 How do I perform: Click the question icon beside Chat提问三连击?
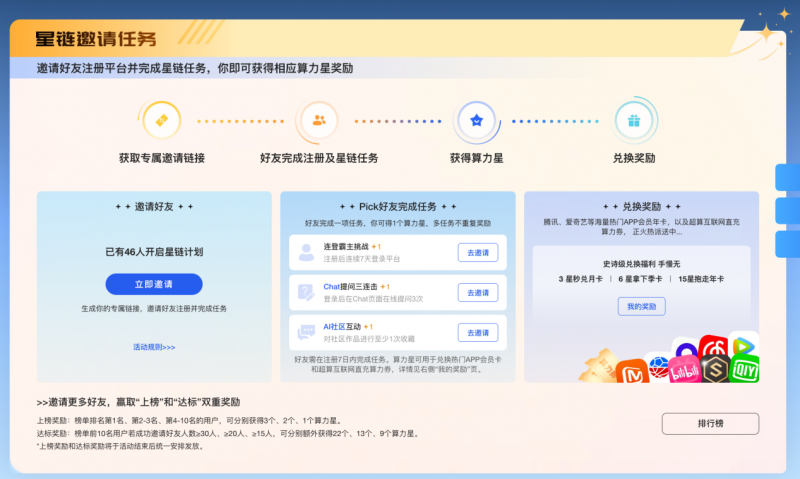point(306,293)
